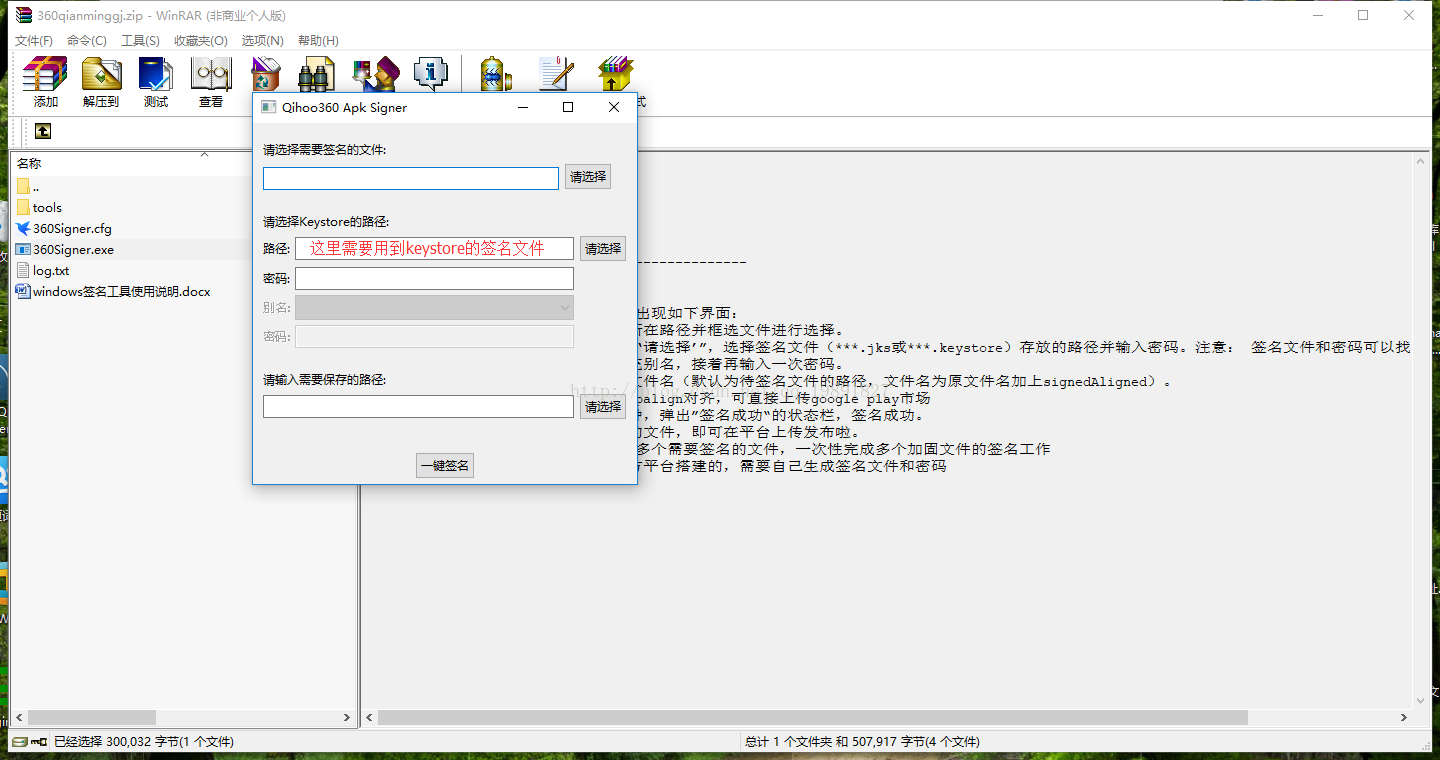
Task: Sort by the 名称 column header
Action: [x=30, y=163]
